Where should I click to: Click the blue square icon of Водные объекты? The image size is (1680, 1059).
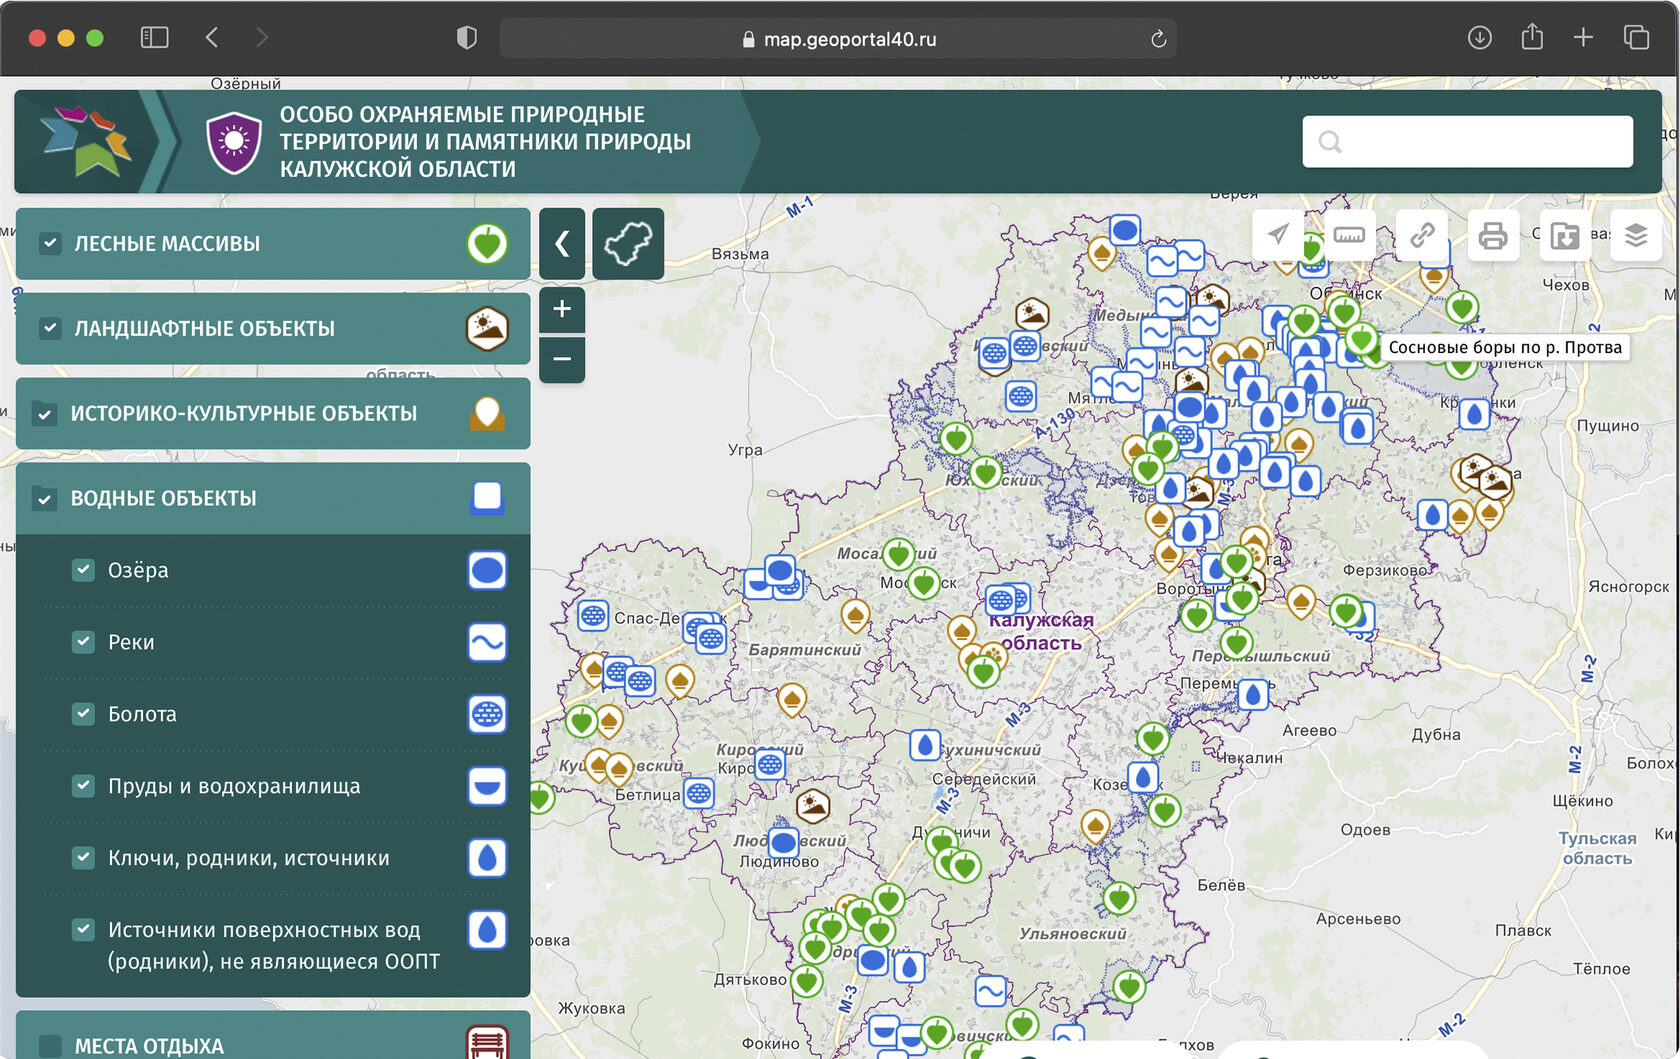click(487, 497)
